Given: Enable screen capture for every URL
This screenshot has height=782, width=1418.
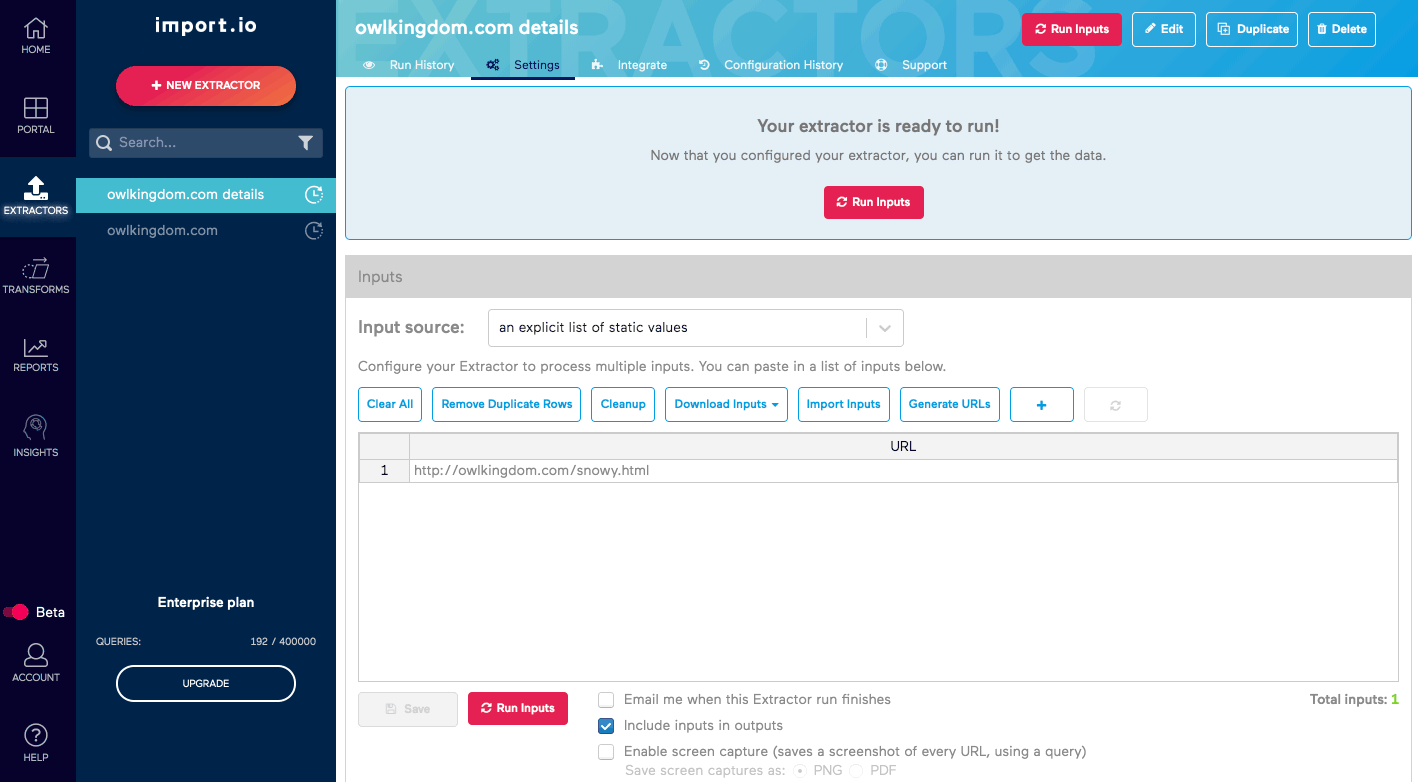Looking at the screenshot, I should [x=605, y=751].
